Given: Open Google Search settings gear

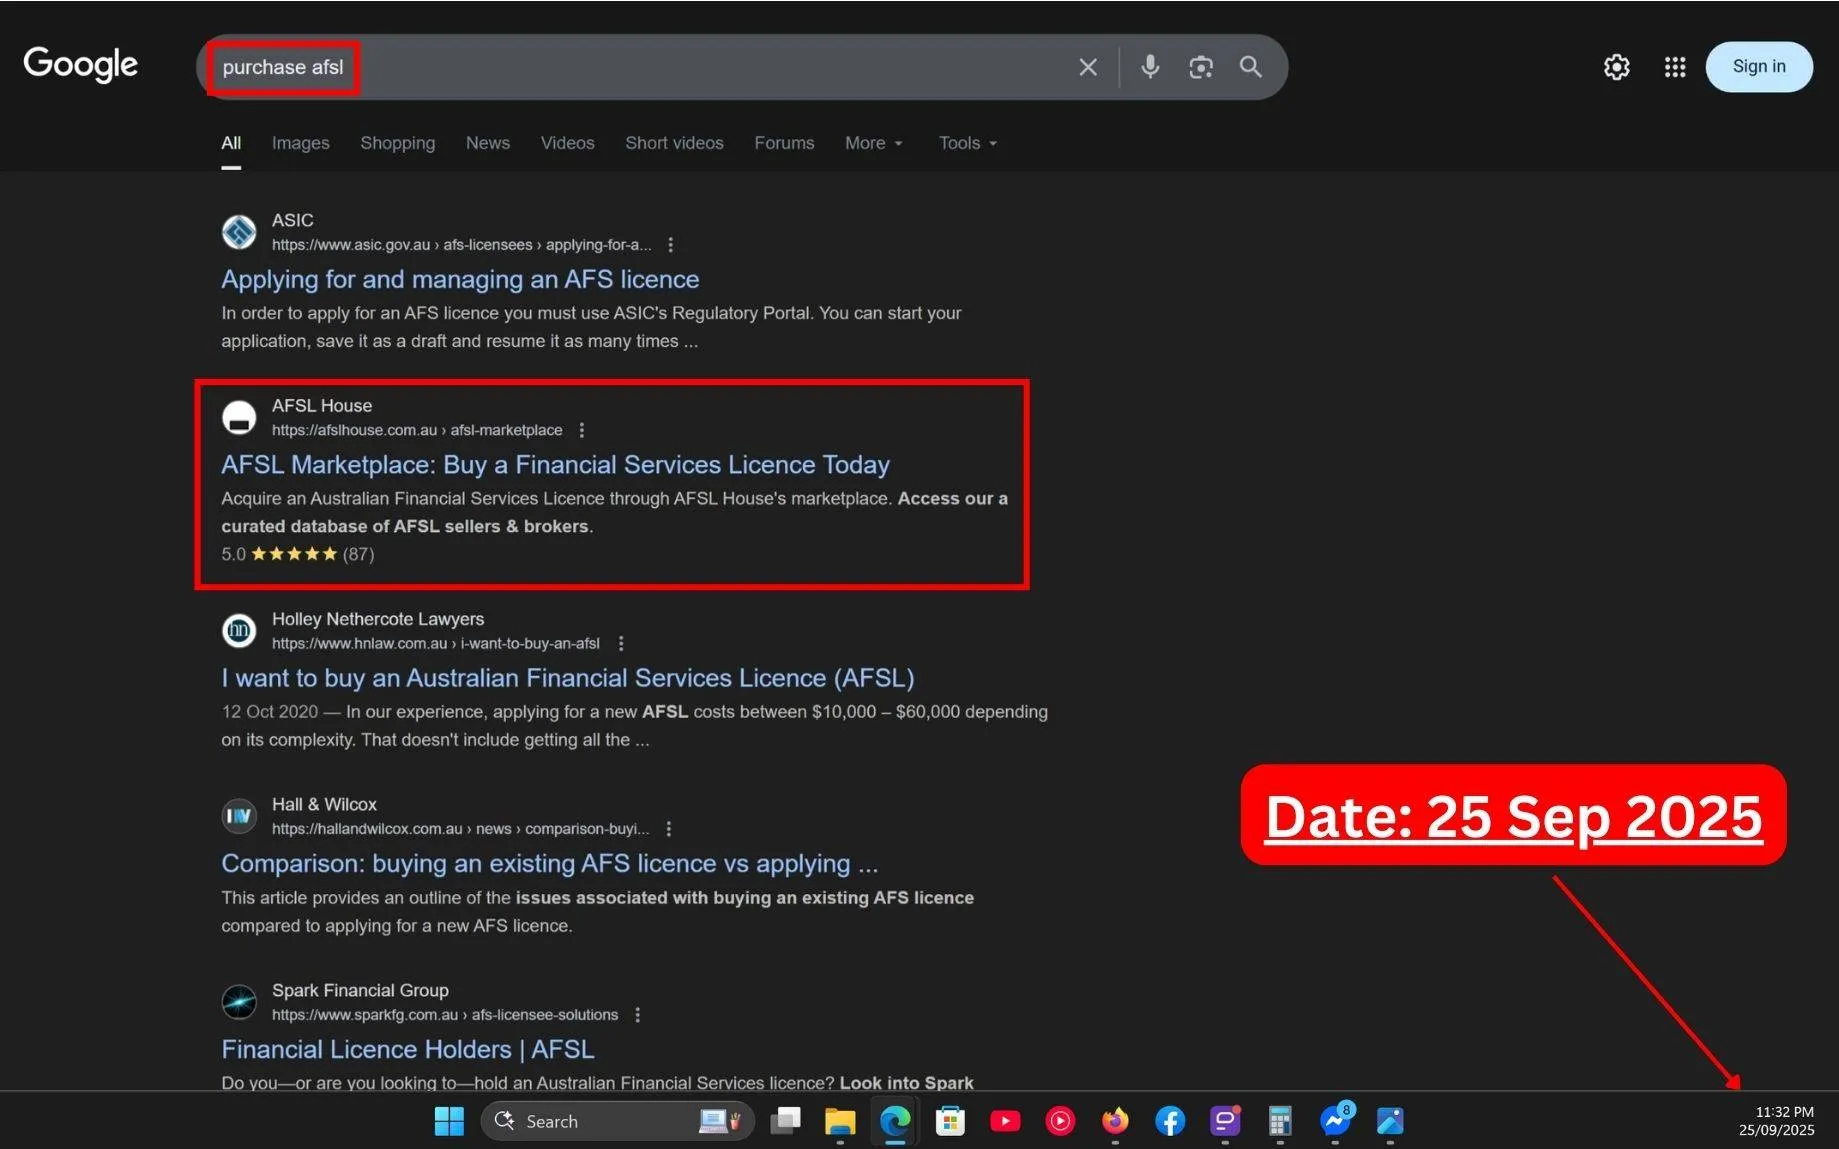Looking at the screenshot, I should click(x=1616, y=67).
